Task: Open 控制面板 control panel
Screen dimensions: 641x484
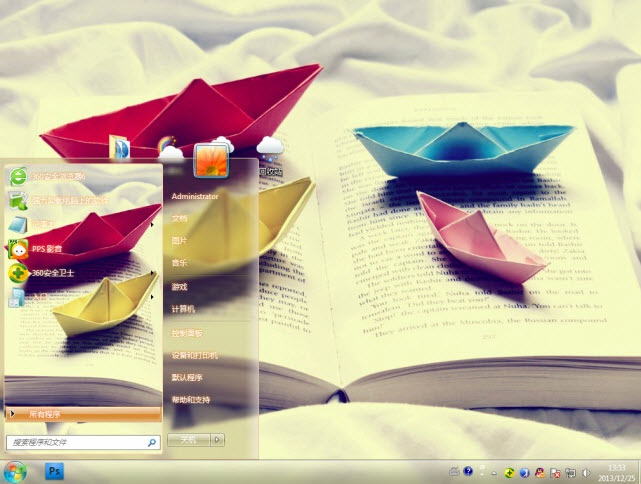Action: tap(187, 333)
